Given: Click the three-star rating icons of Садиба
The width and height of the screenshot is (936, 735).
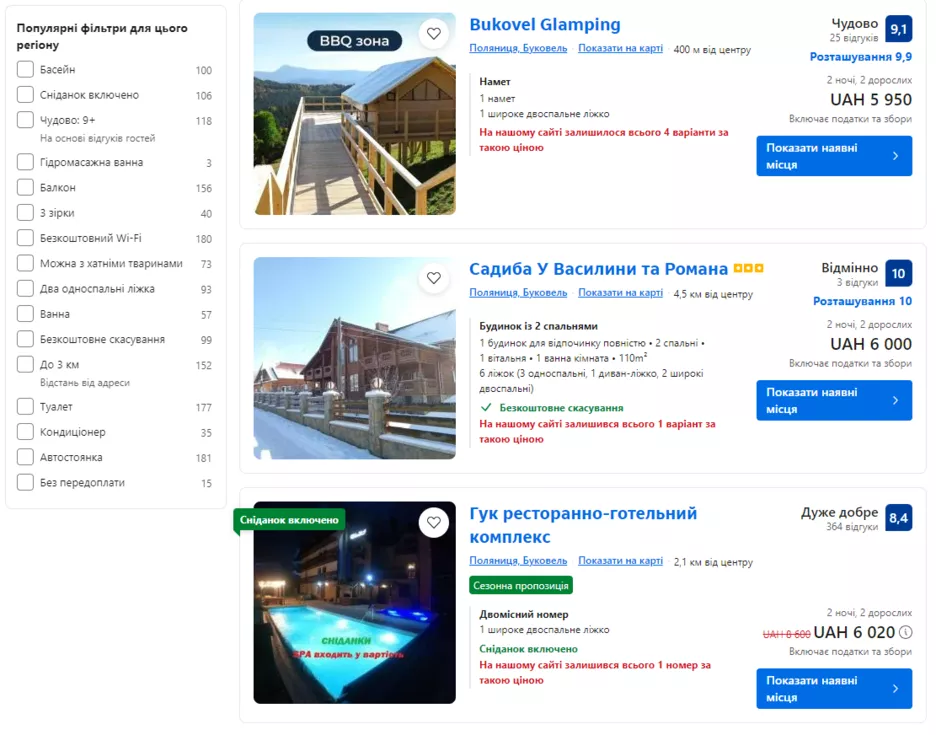Looking at the screenshot, I should [748, 269].
